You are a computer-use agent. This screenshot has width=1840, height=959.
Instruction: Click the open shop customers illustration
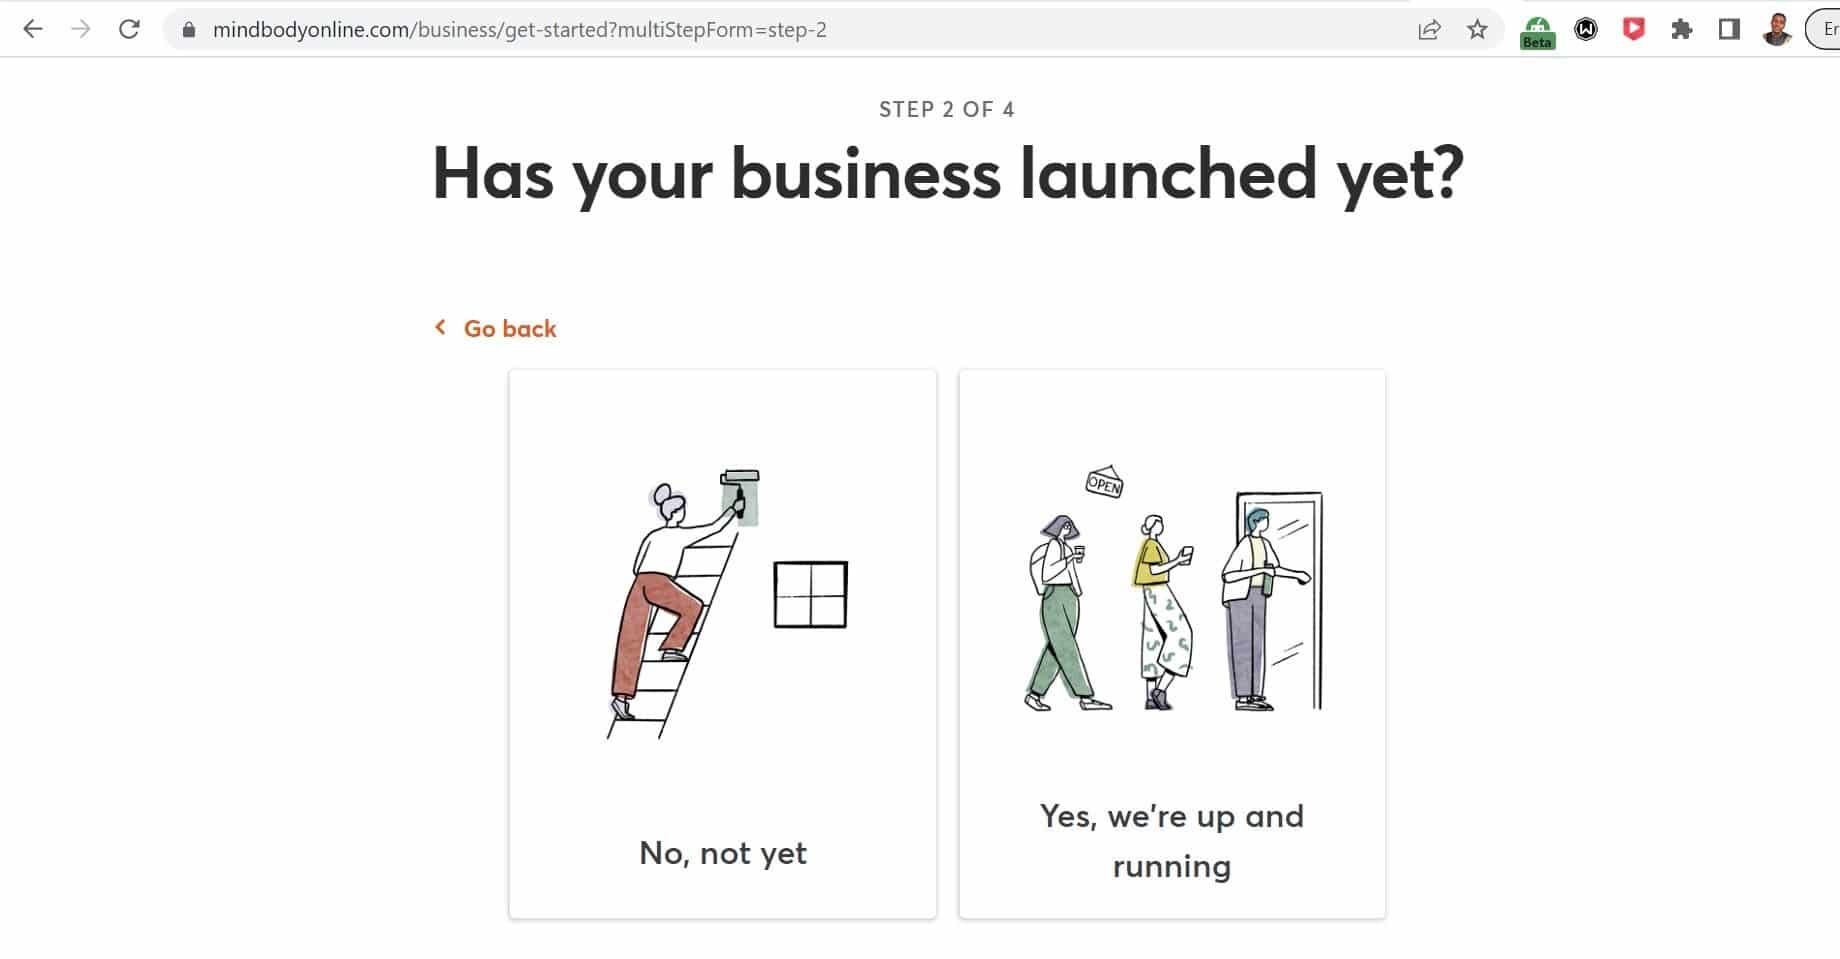[1173, 589]
